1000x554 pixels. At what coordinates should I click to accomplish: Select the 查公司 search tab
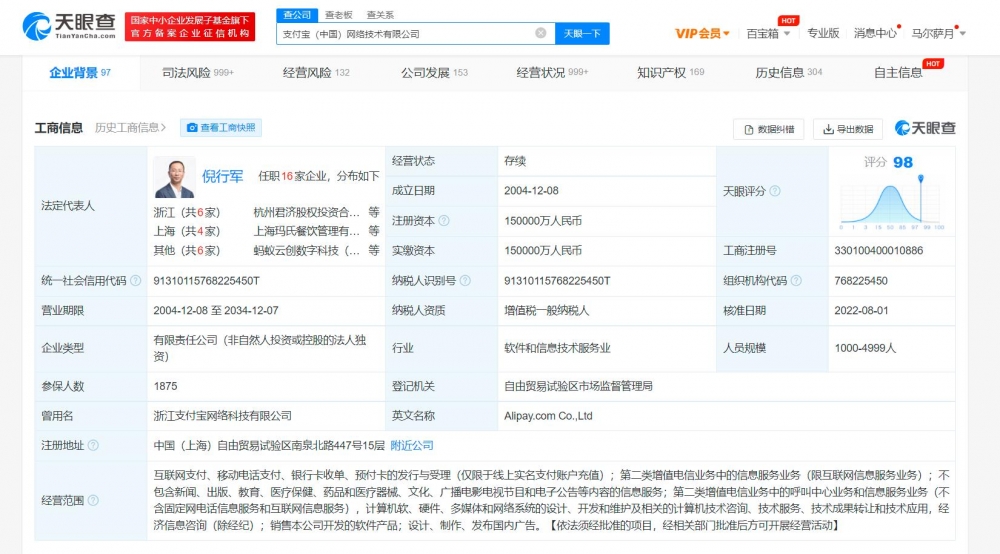(297, 15)
